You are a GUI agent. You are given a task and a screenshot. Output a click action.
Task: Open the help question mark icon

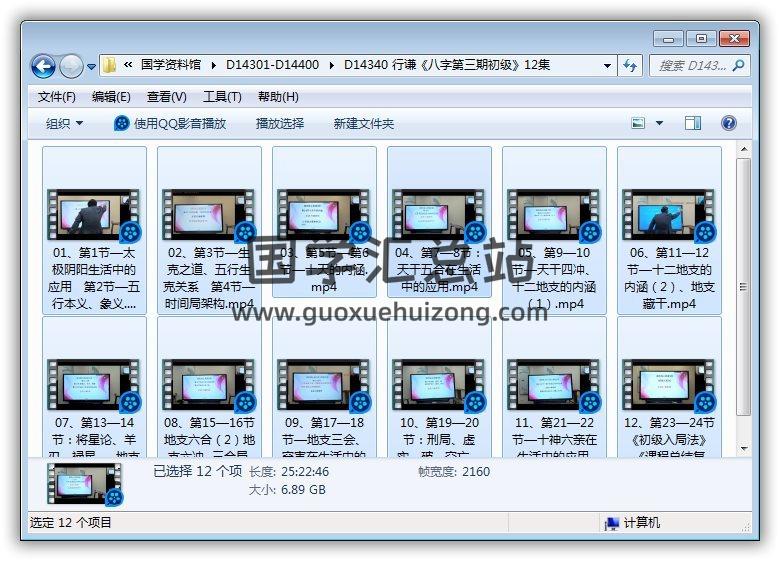coord(728,123)
